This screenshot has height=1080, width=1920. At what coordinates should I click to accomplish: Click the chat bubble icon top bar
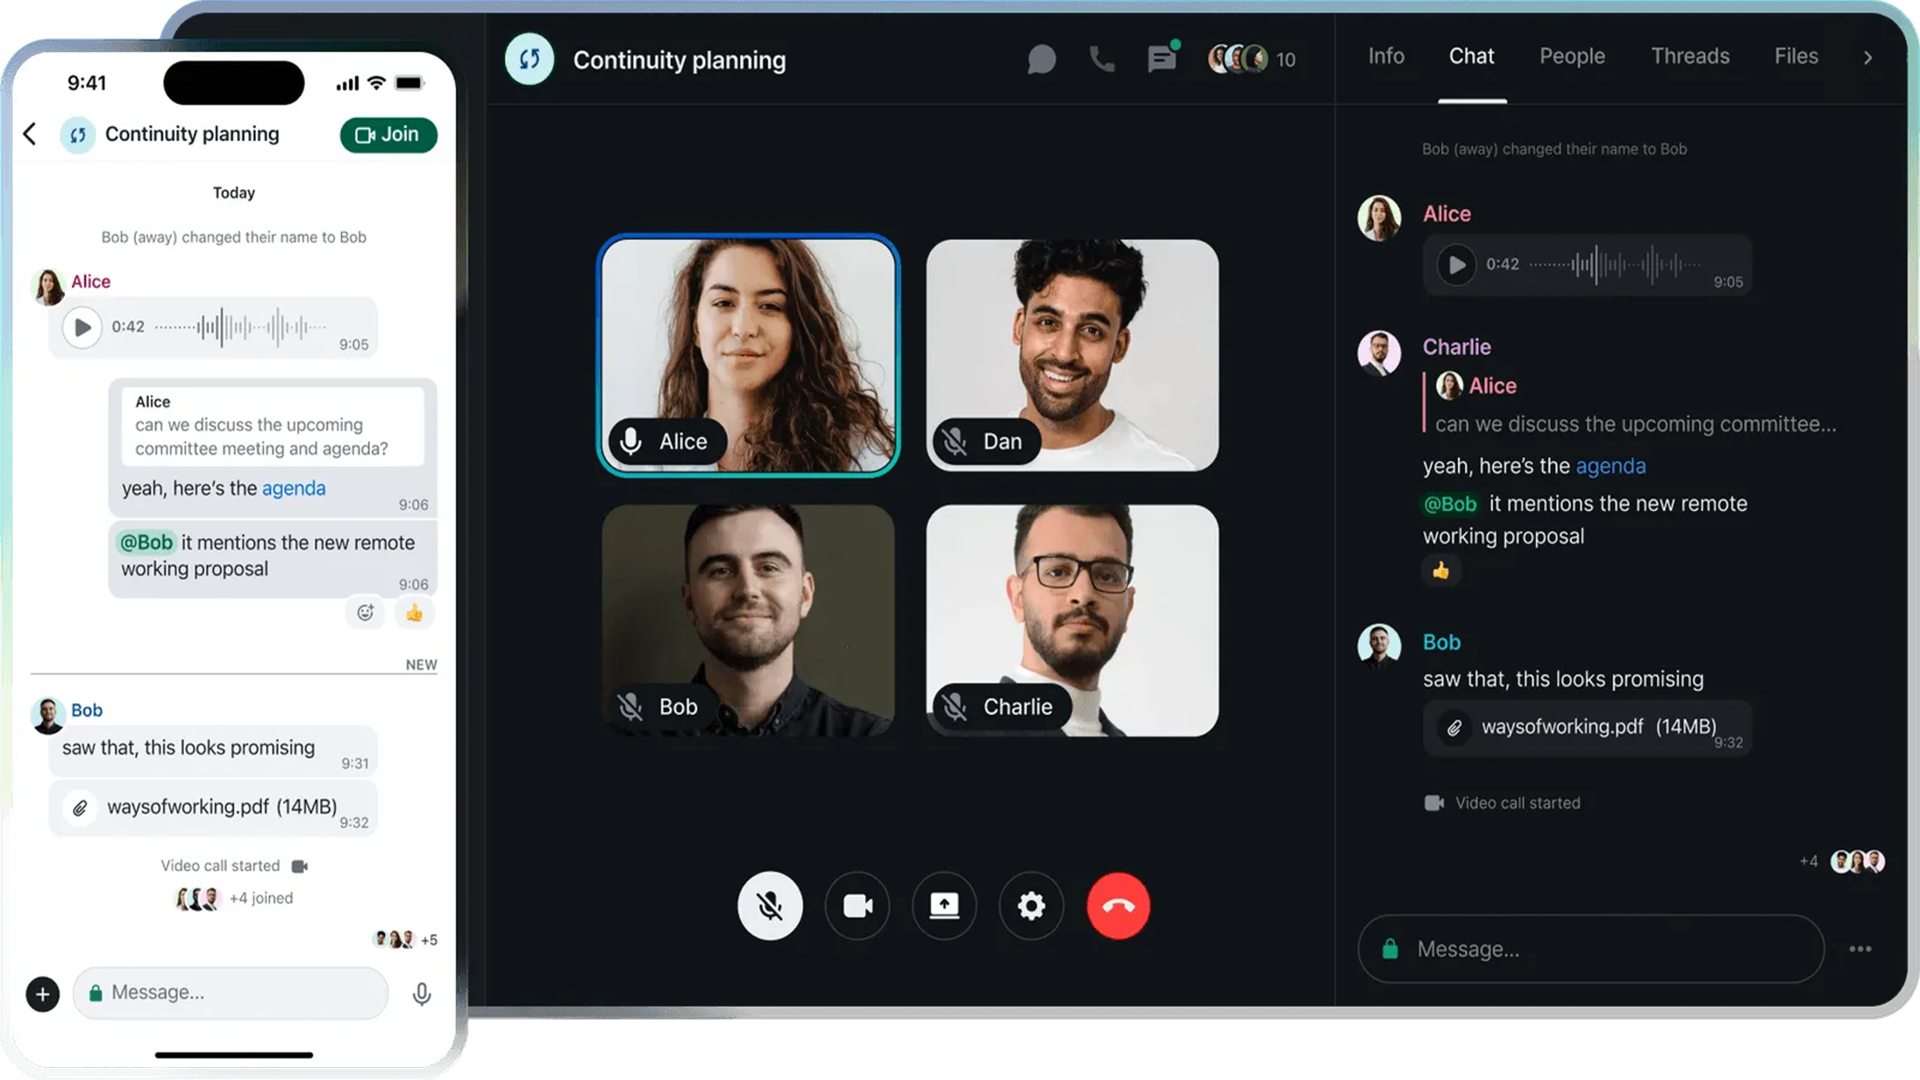(1042, 59)
